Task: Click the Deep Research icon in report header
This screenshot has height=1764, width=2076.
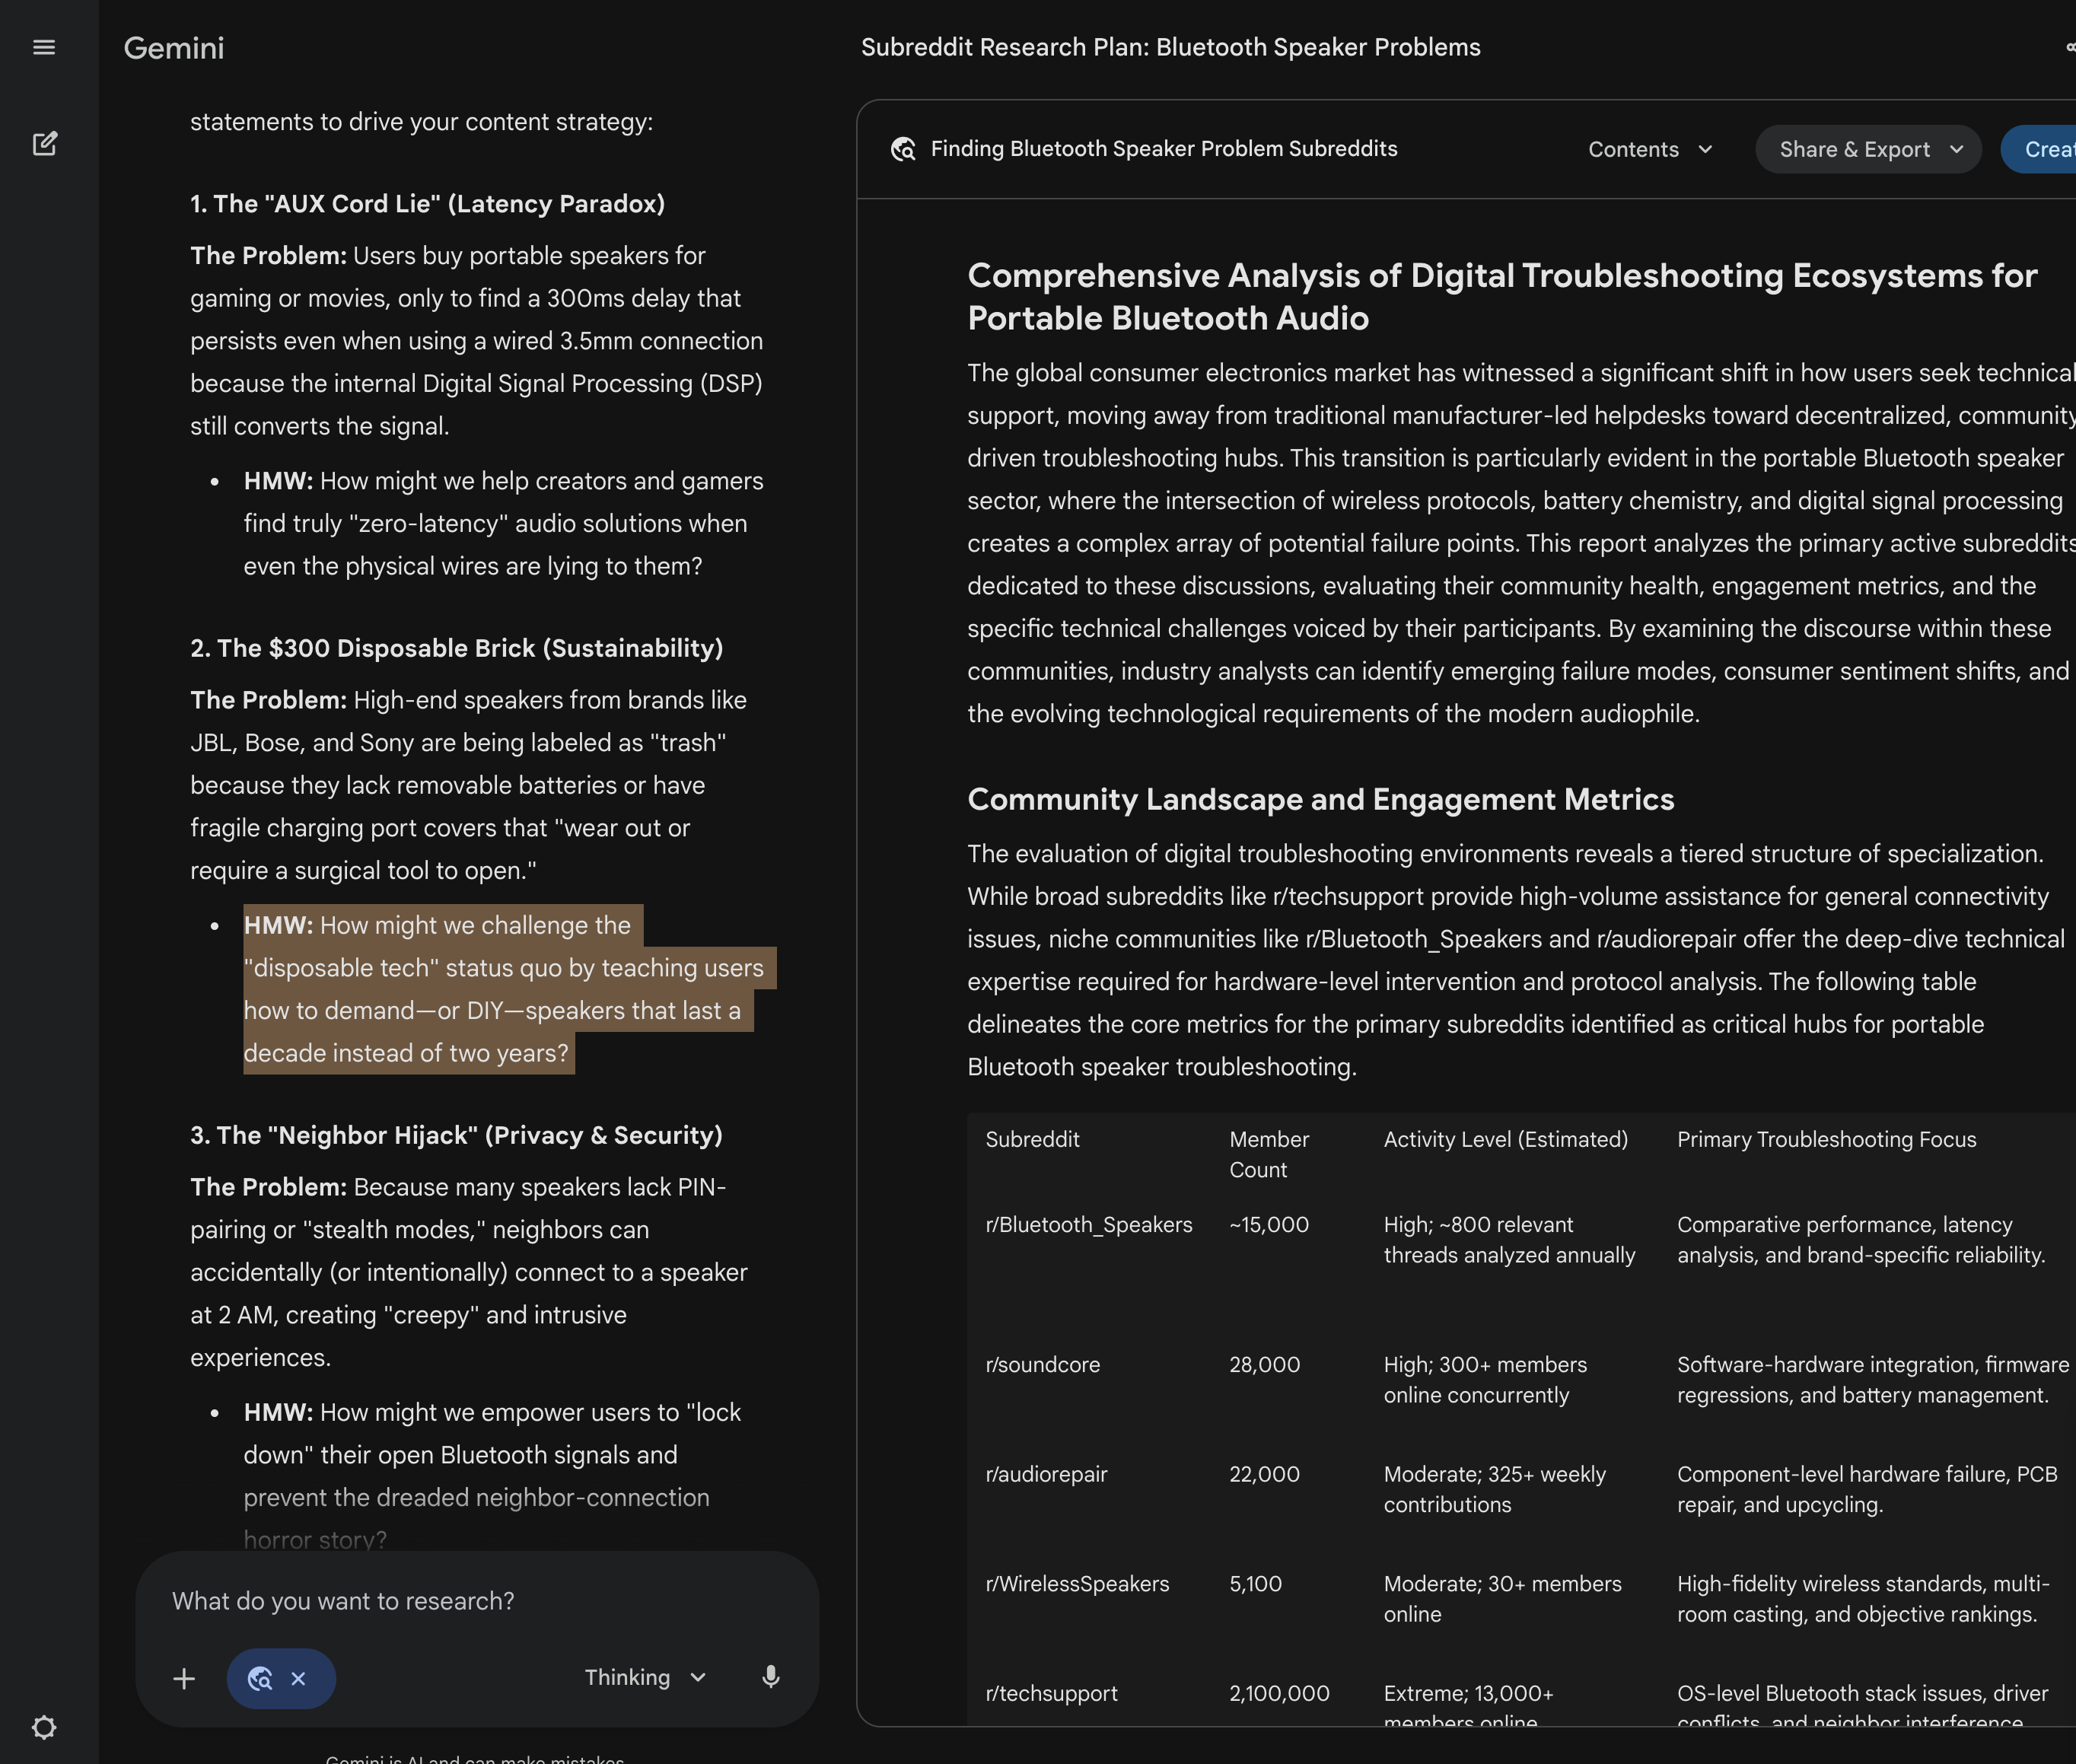Action: tap(903, 149)
